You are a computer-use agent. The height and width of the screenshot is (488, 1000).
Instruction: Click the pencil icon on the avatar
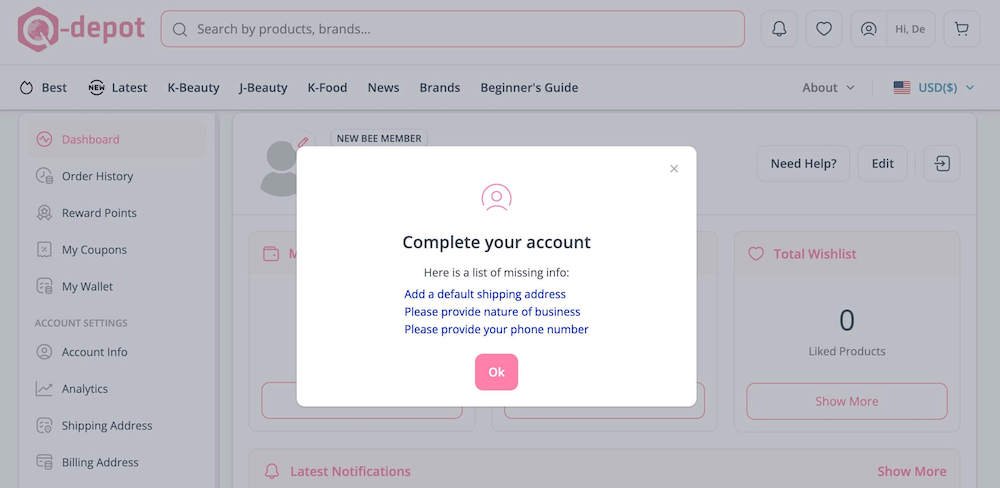click(303, 142)
